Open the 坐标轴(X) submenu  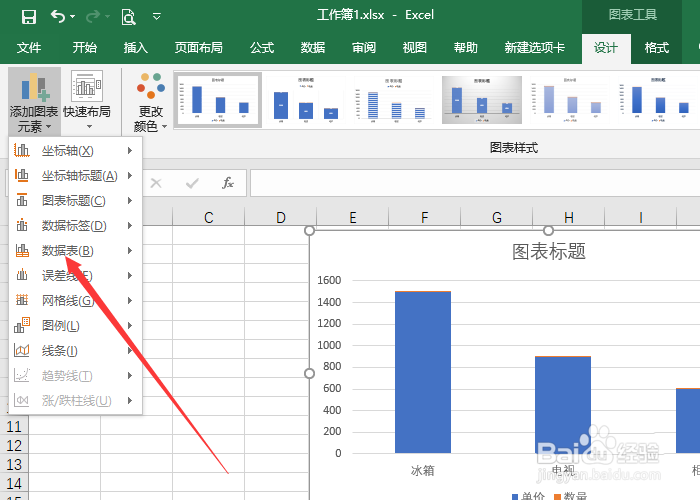pyautogui.click(x=75, y=151)
